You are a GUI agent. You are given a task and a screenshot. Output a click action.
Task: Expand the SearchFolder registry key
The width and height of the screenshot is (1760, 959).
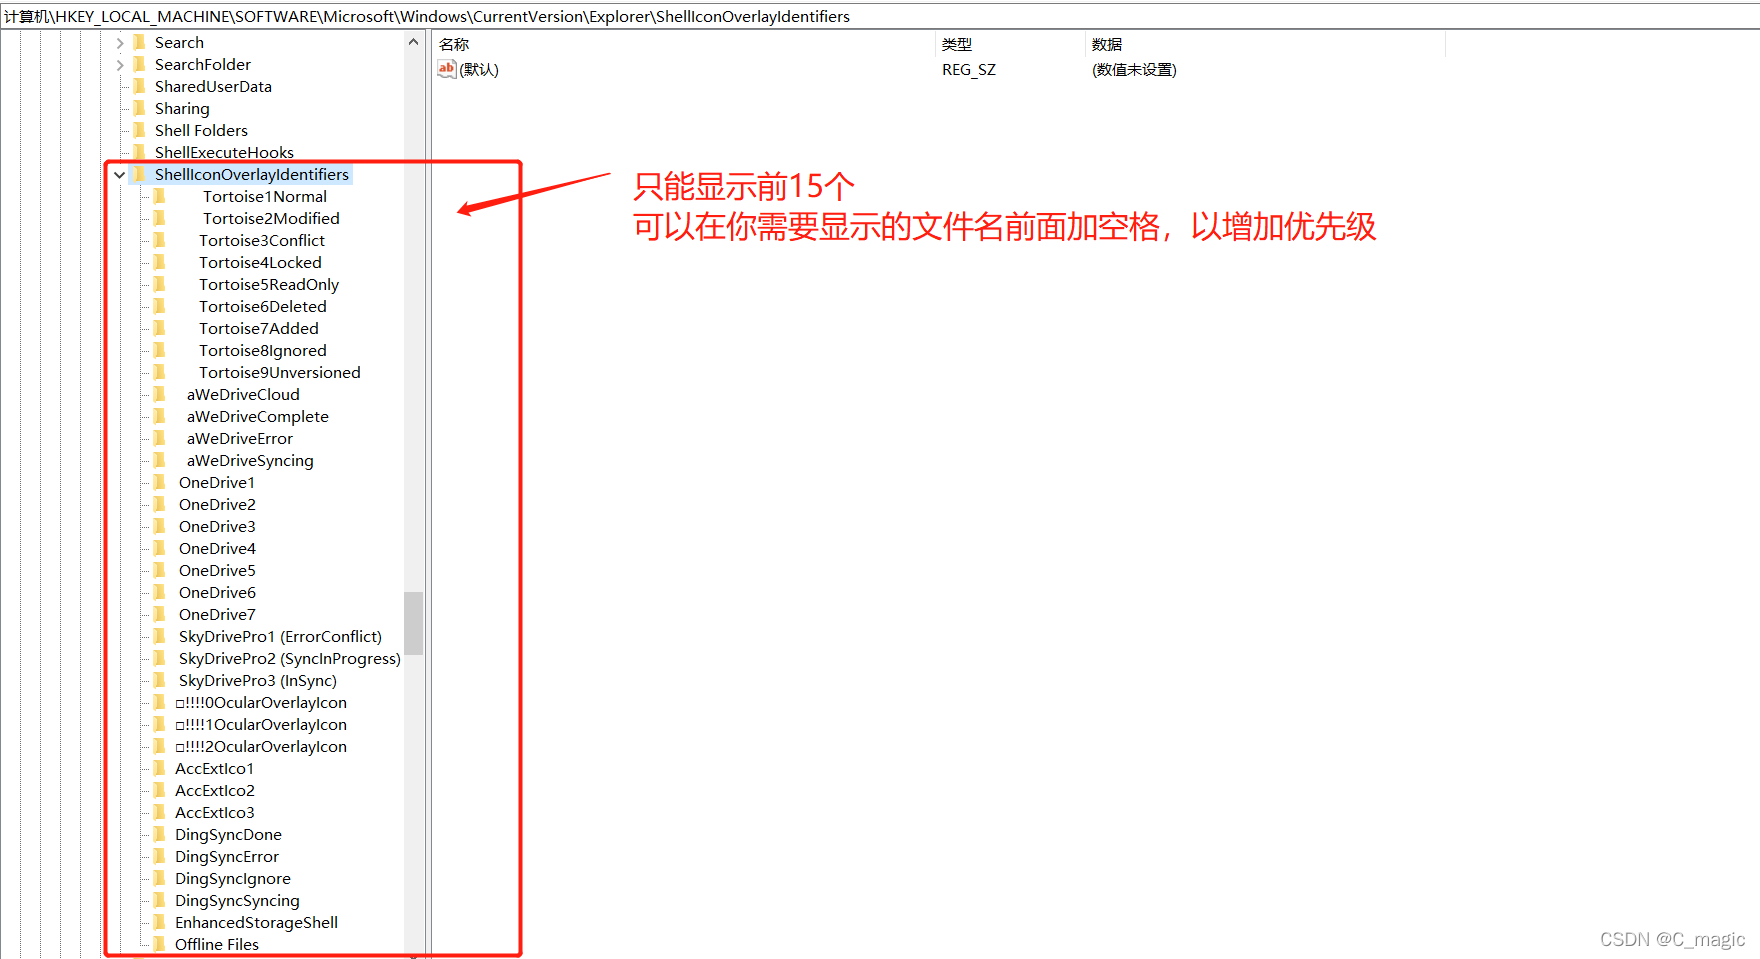coord(120,65)
